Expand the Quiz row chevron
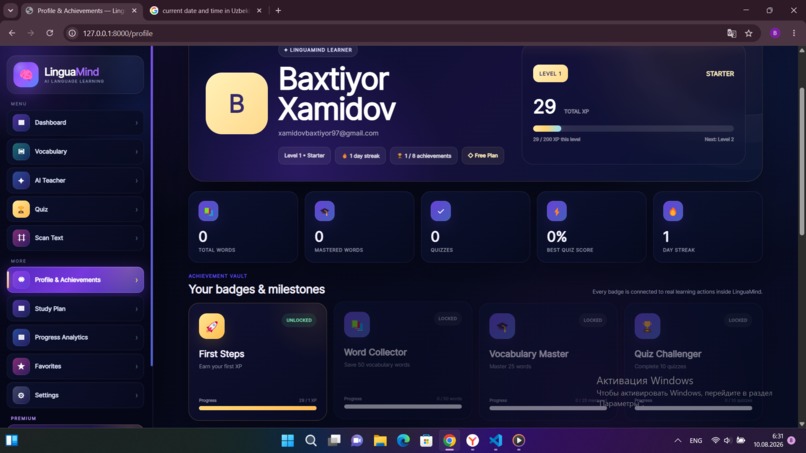 click(136, 209)
